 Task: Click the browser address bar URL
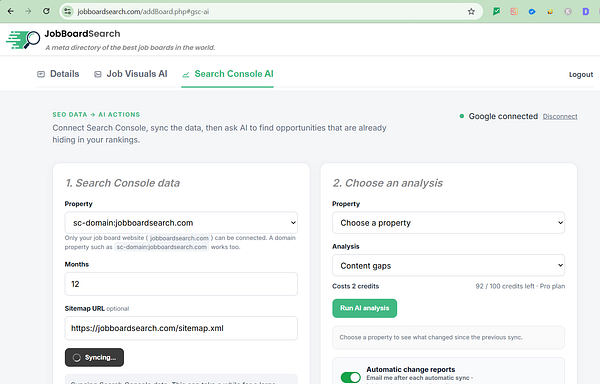point(143,11)
